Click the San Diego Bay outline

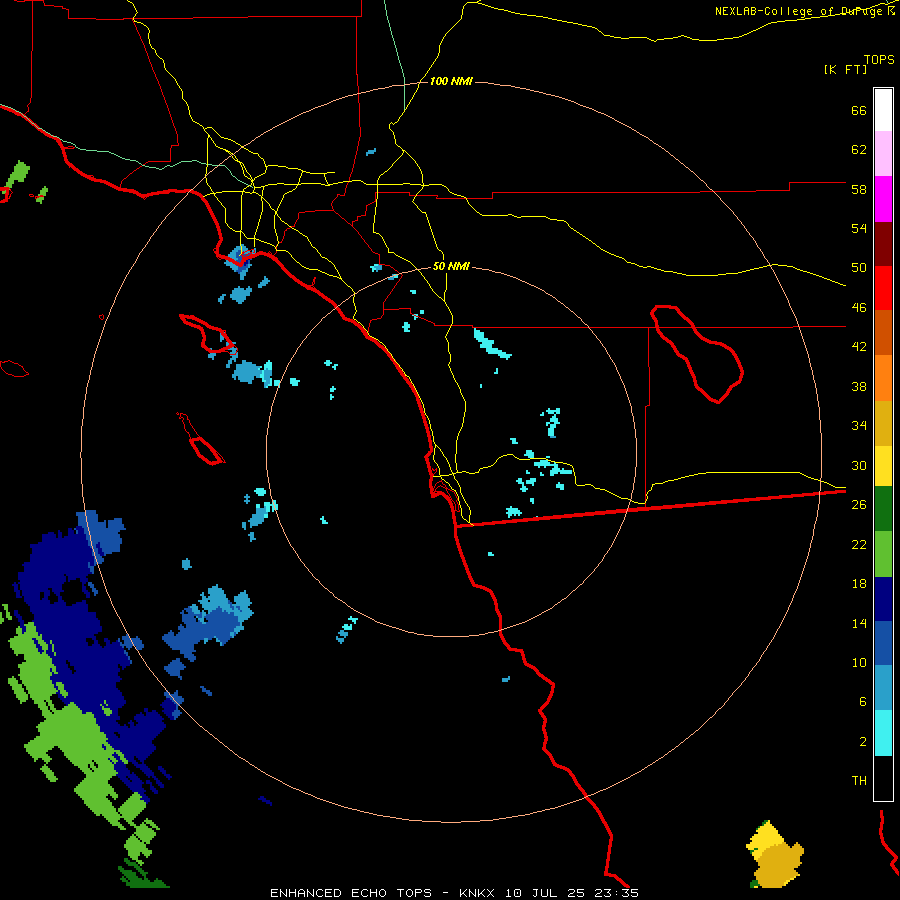click(x=447, y=494)
